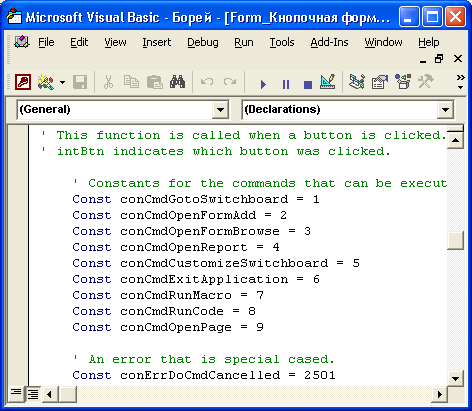Click the View Microsoft Access toolbar icon
Image resolution: width=472 pixels, height=411 pixels.
point(23,82)
